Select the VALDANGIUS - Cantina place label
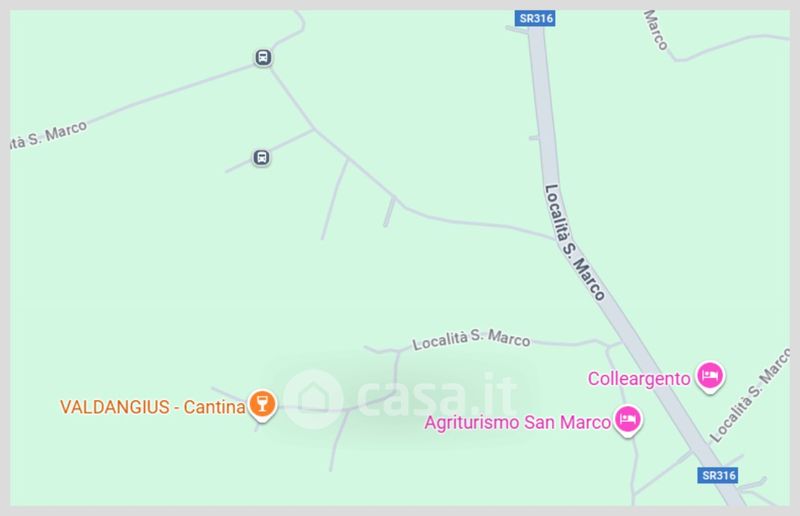The height and width of the screenshot is (516, 800). point(153,407)
